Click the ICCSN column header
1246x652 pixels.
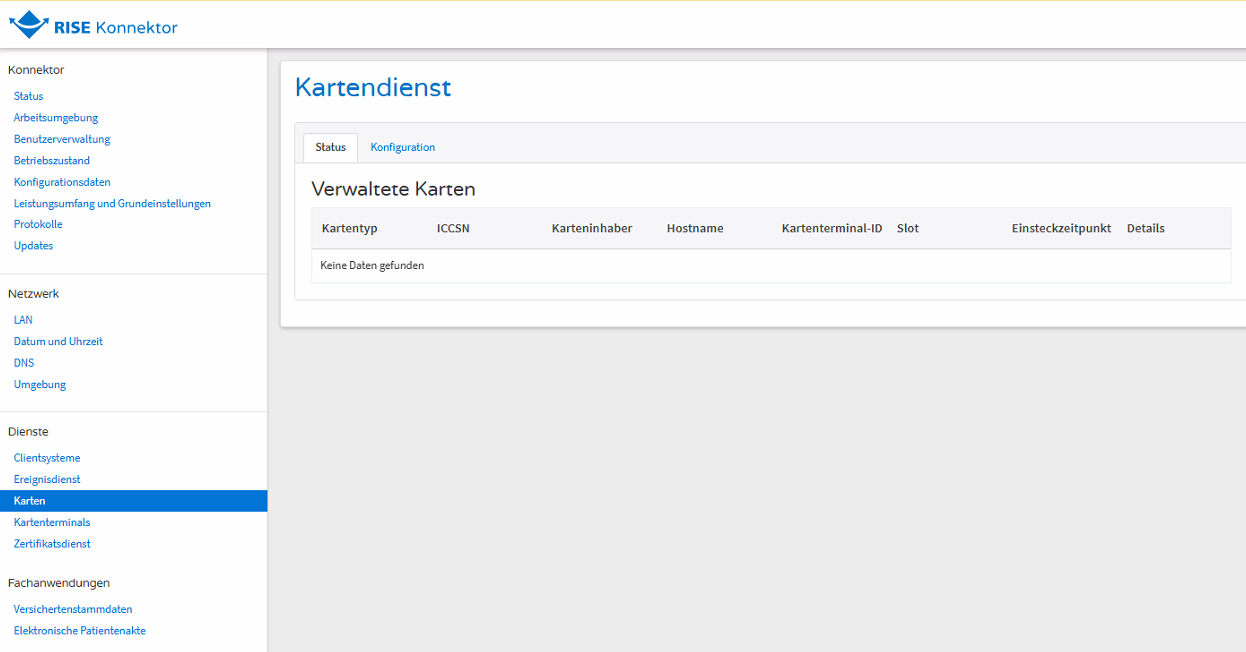click(x=453, y=228)
